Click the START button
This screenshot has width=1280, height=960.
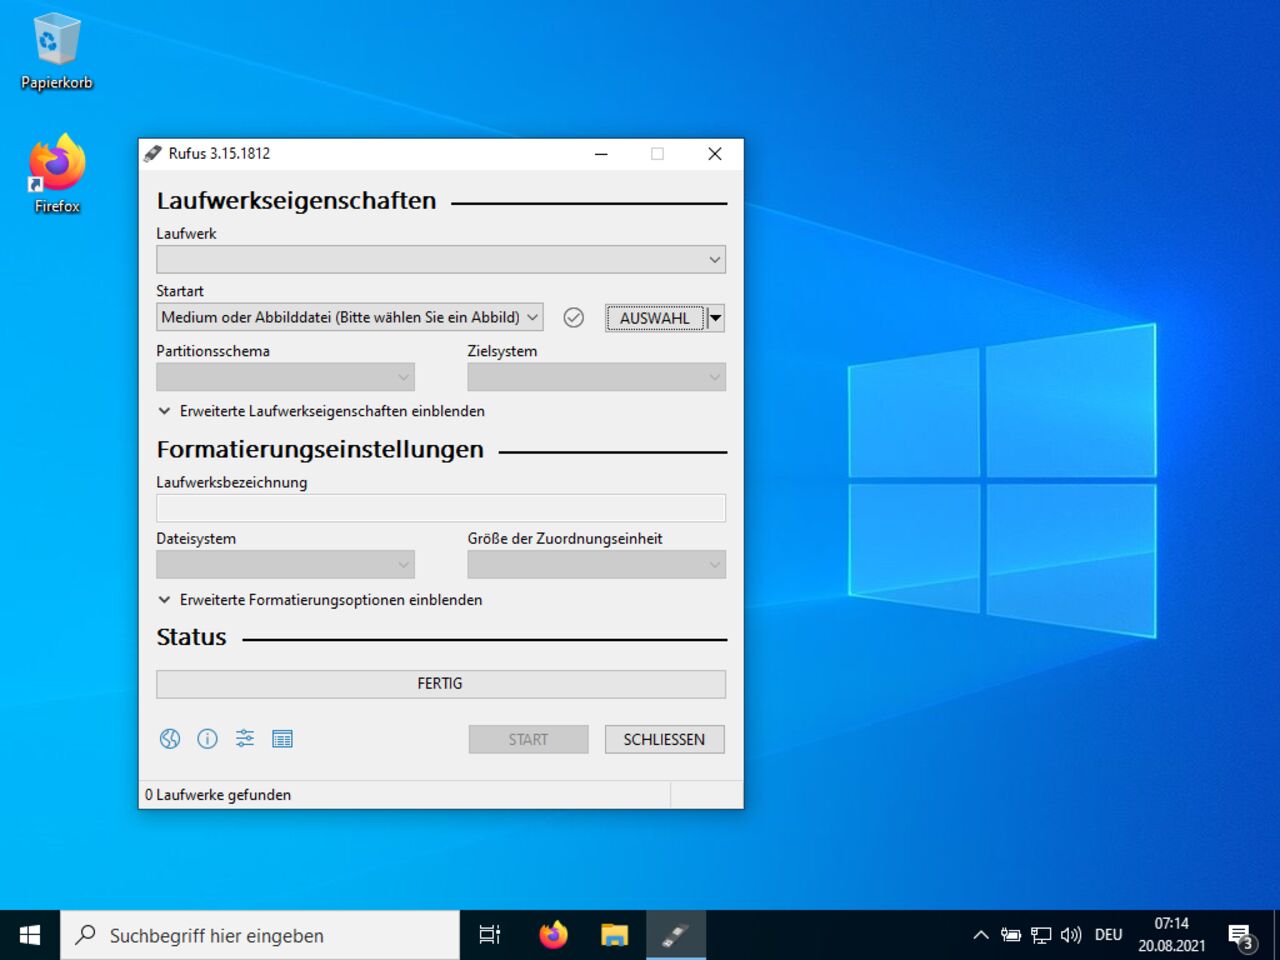tap(528, 740)
